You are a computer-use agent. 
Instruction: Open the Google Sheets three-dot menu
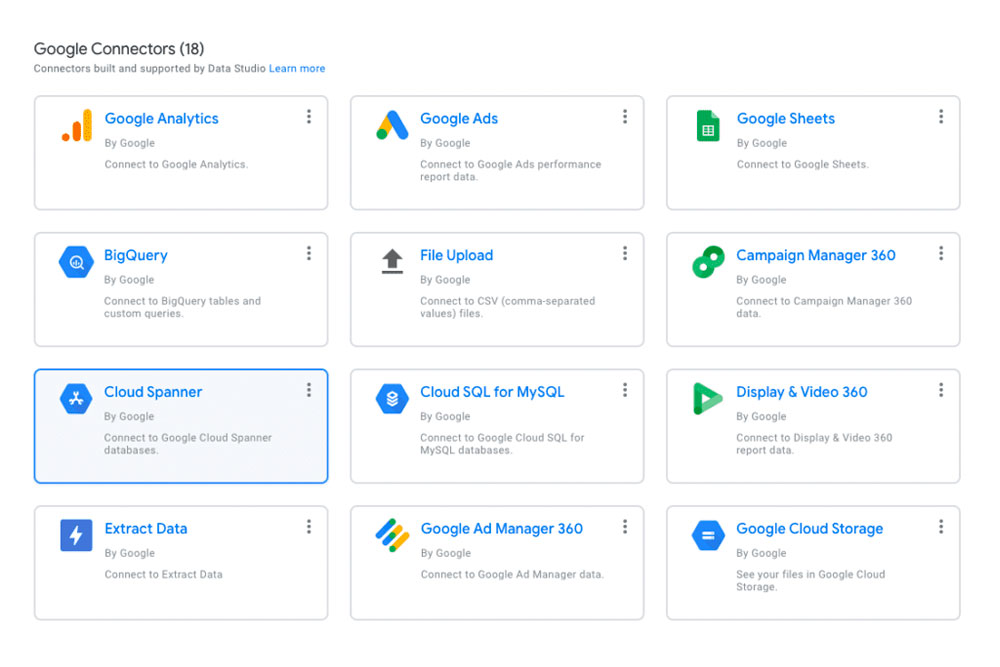click(941, 117)
